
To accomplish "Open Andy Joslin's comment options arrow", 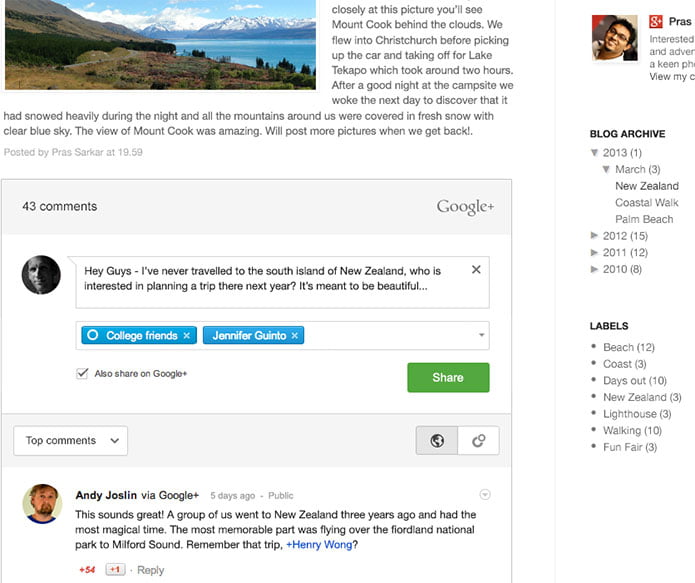I will (x=485, y=494).
